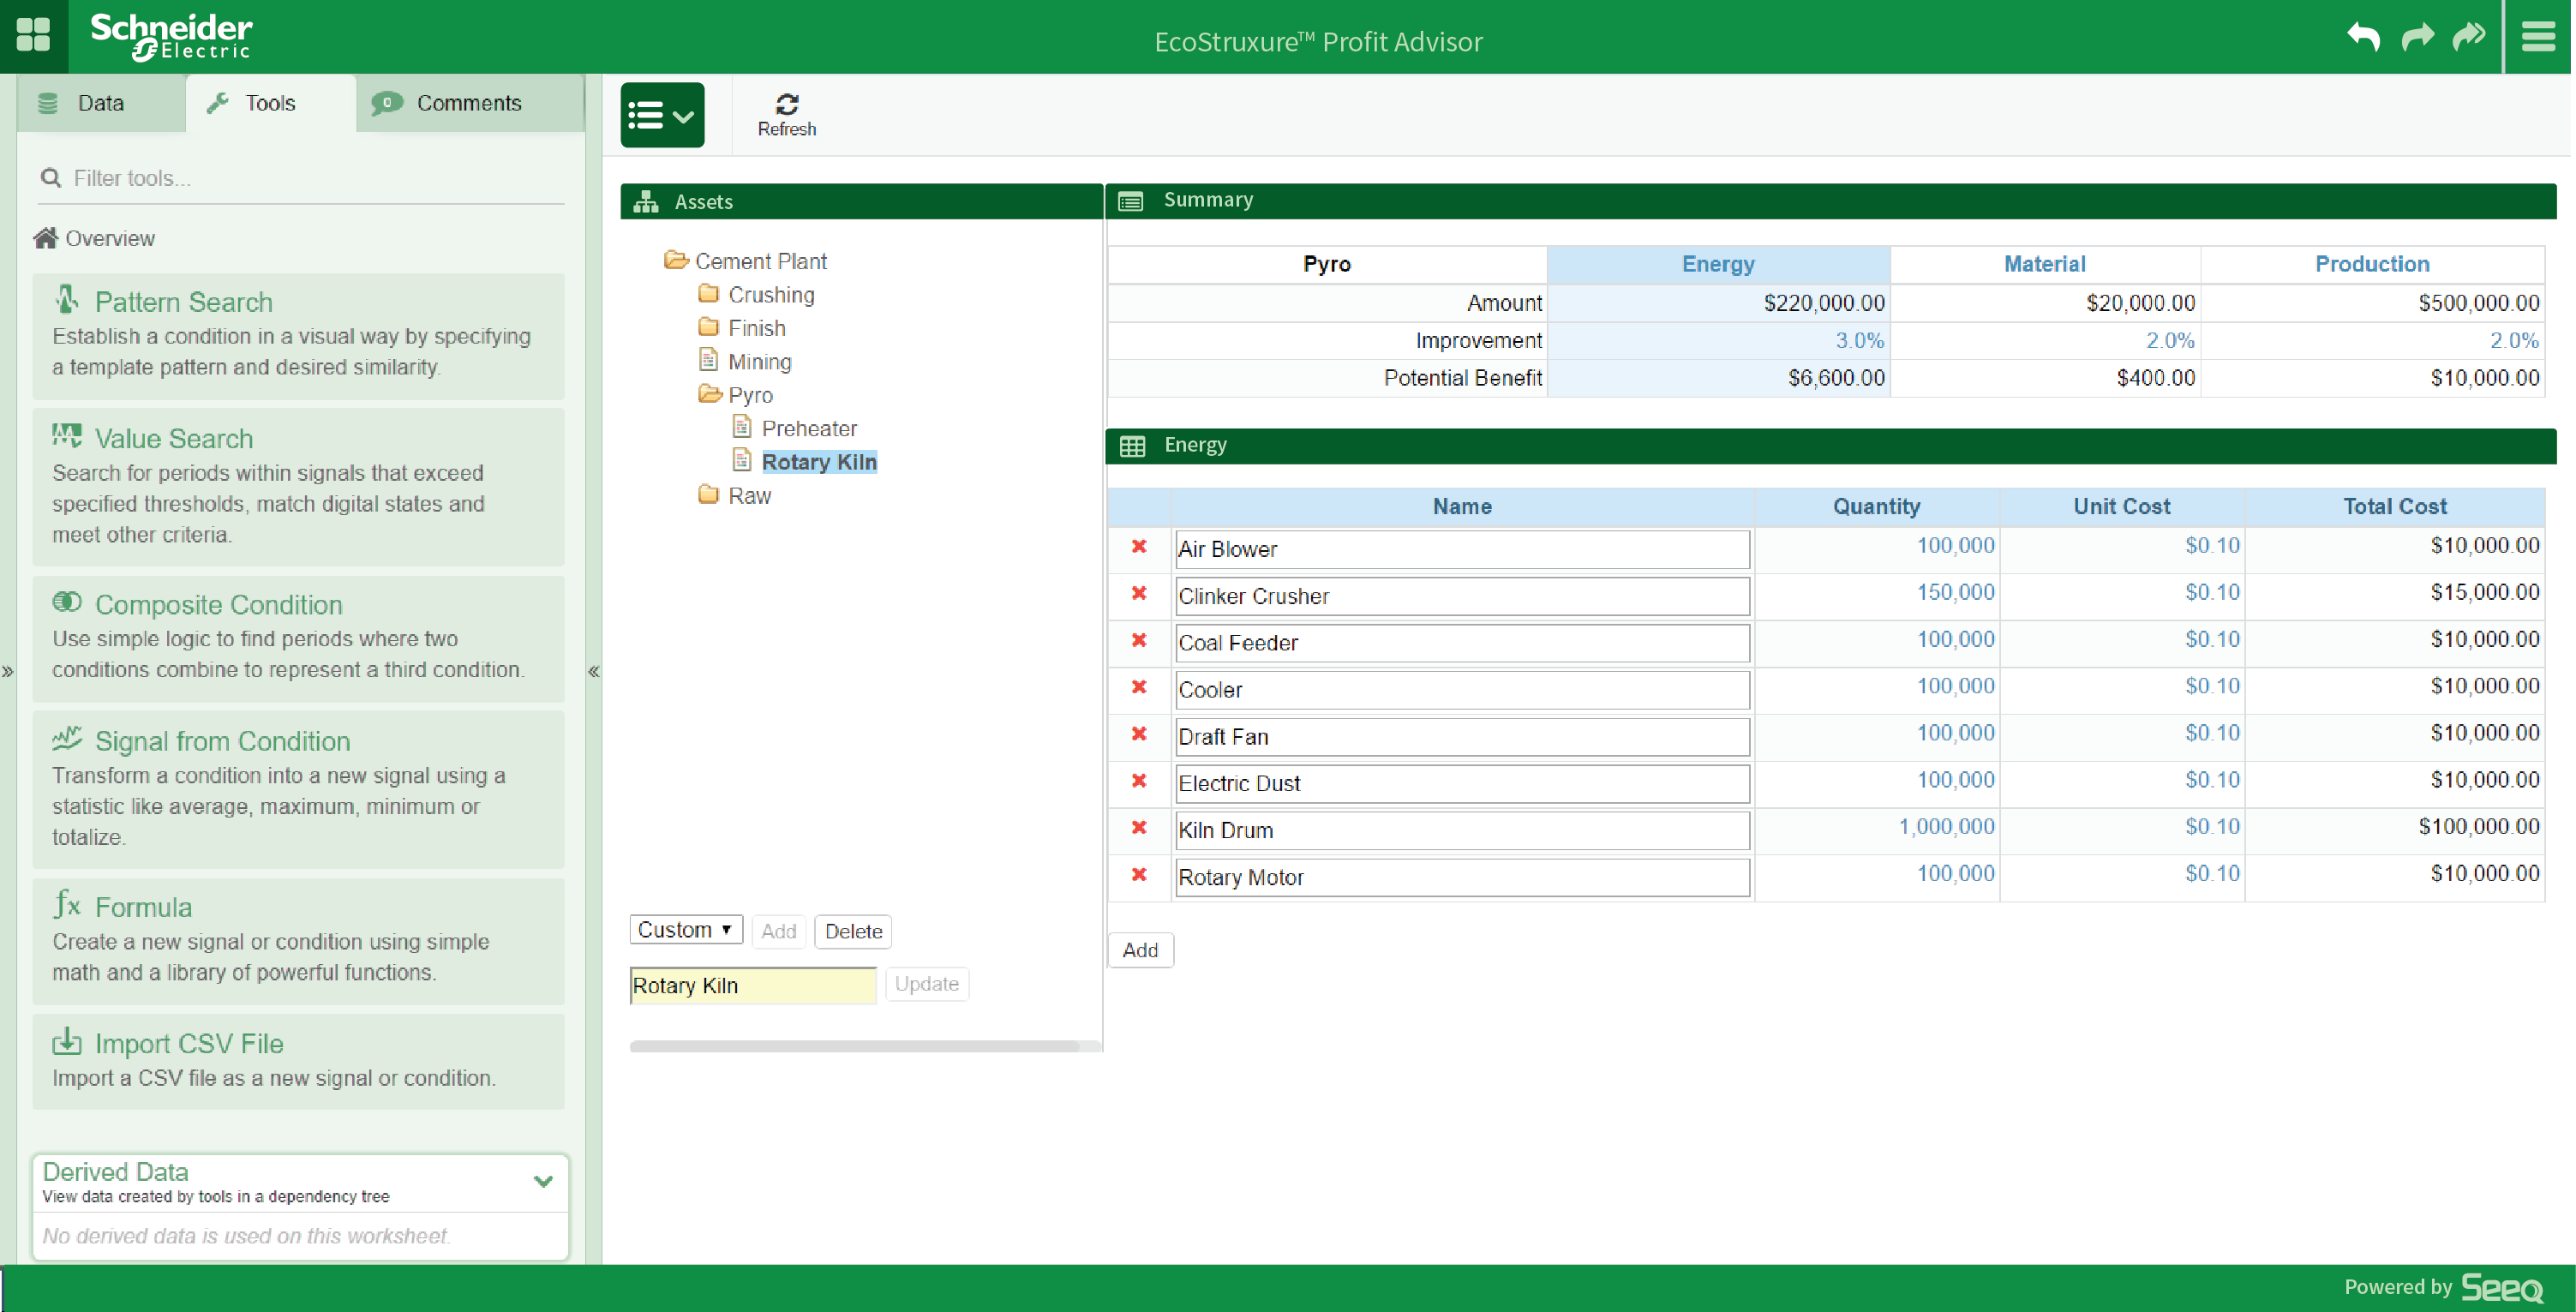Click the Schneider Electric logo
2576x1312 pixels.
point(171,37)
